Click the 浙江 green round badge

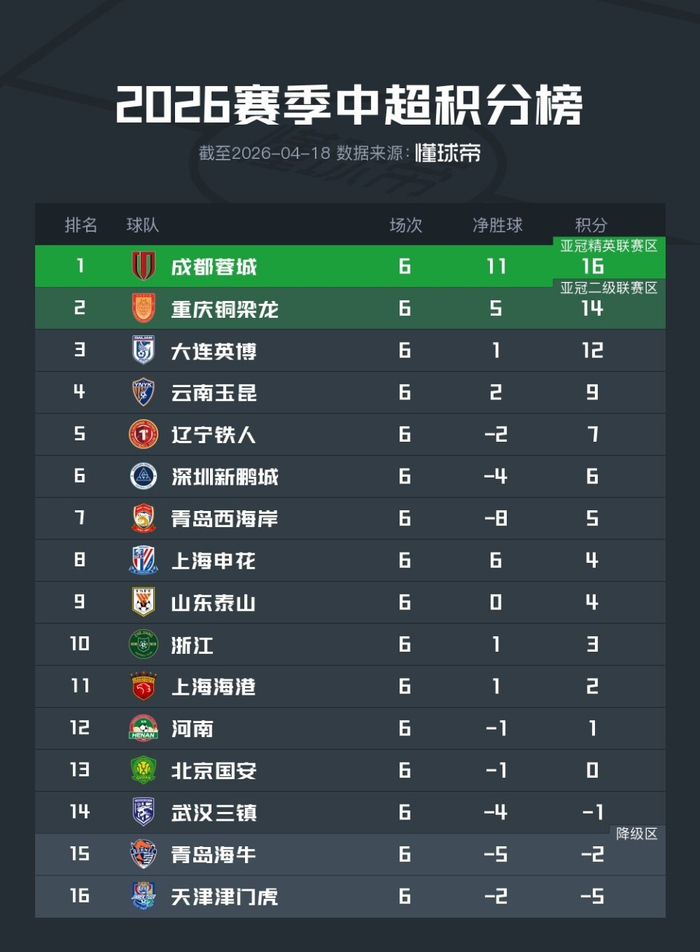[x=144, y=644]
